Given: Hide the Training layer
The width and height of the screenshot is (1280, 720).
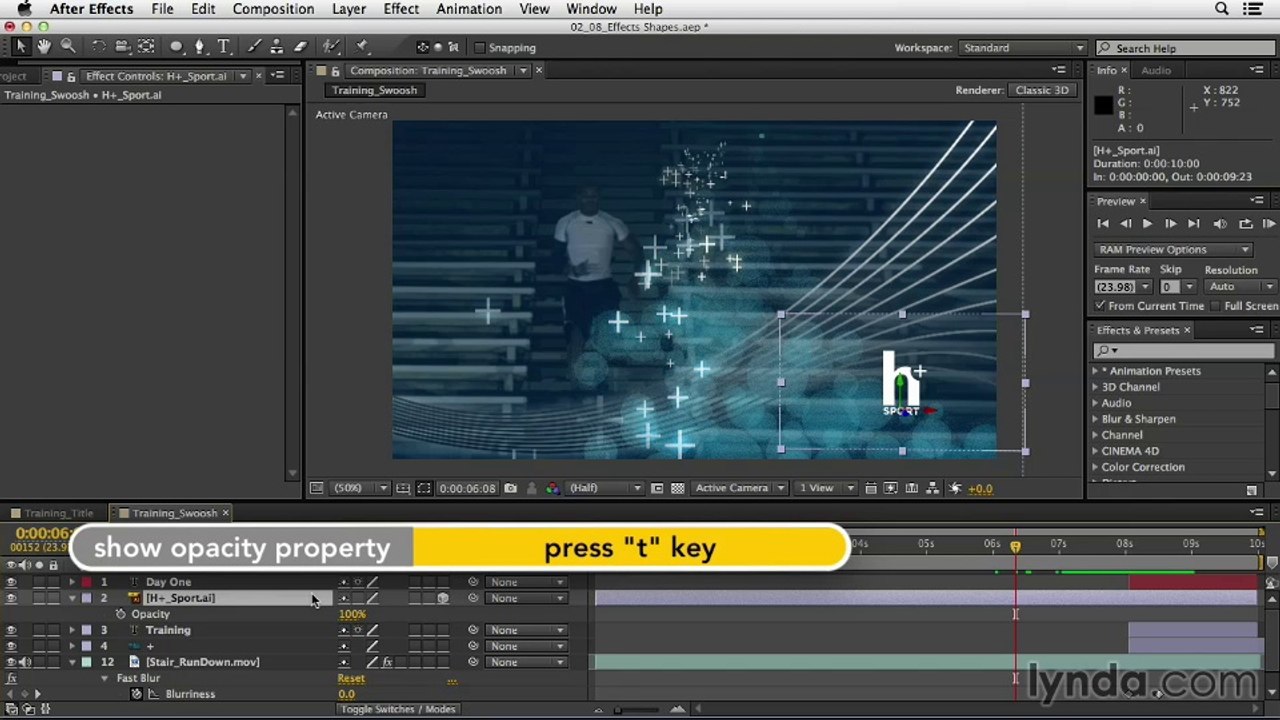Looking at the screenshot, I should click(11, 630).
